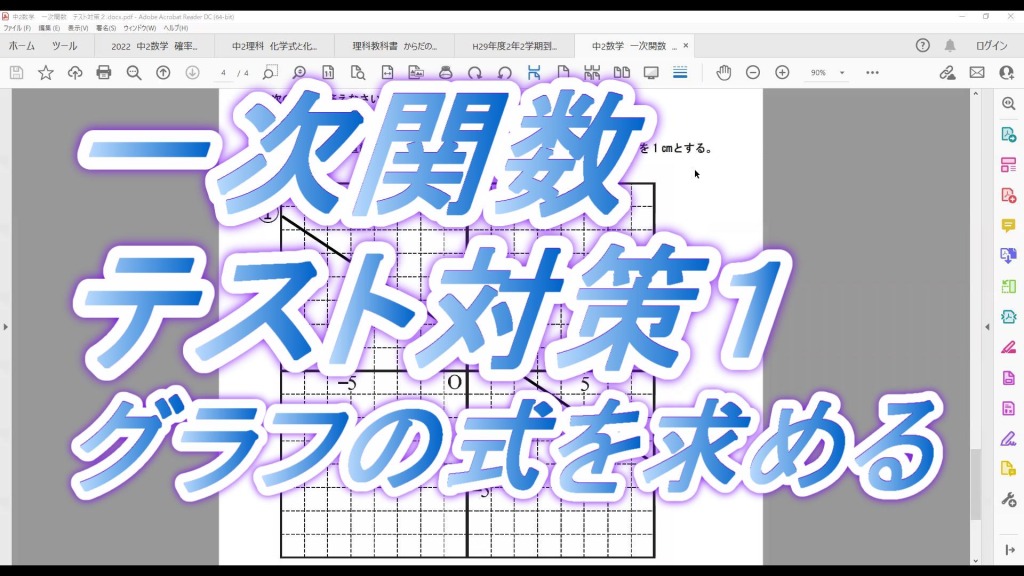Send the file by email envelope icon

977,73
